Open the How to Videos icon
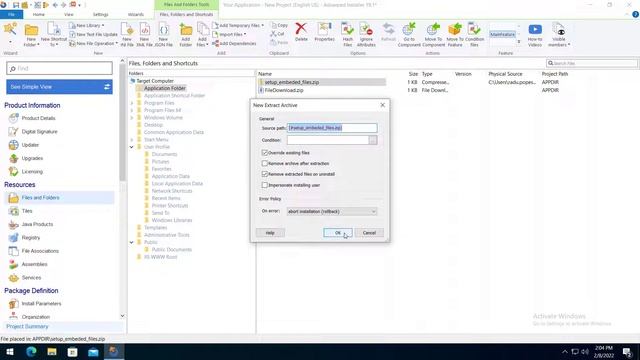640x360 pixels. tap(535, 35)
